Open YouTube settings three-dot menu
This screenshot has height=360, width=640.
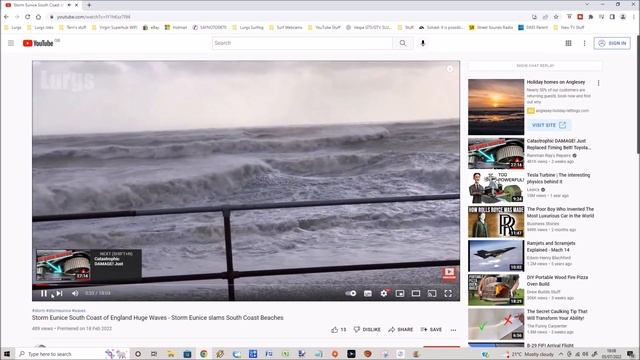click(x=584, y=43)
